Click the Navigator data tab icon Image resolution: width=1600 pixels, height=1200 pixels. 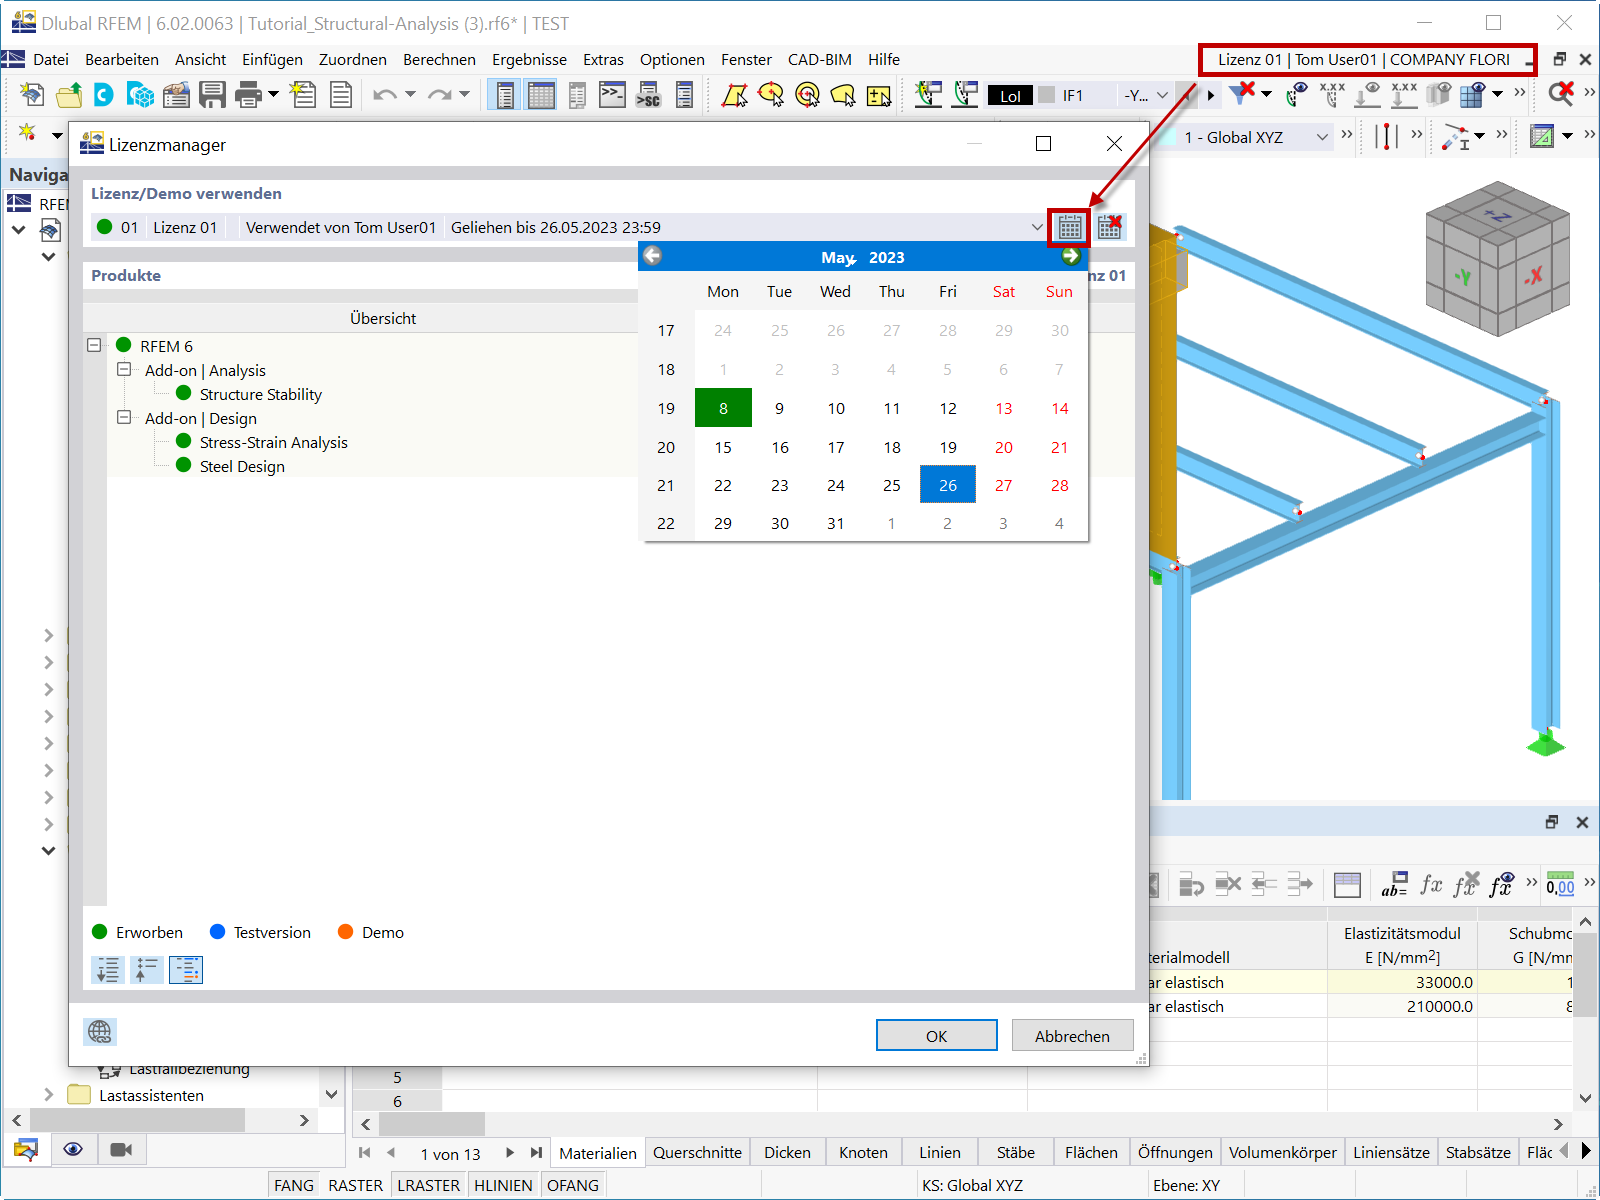26,1150
